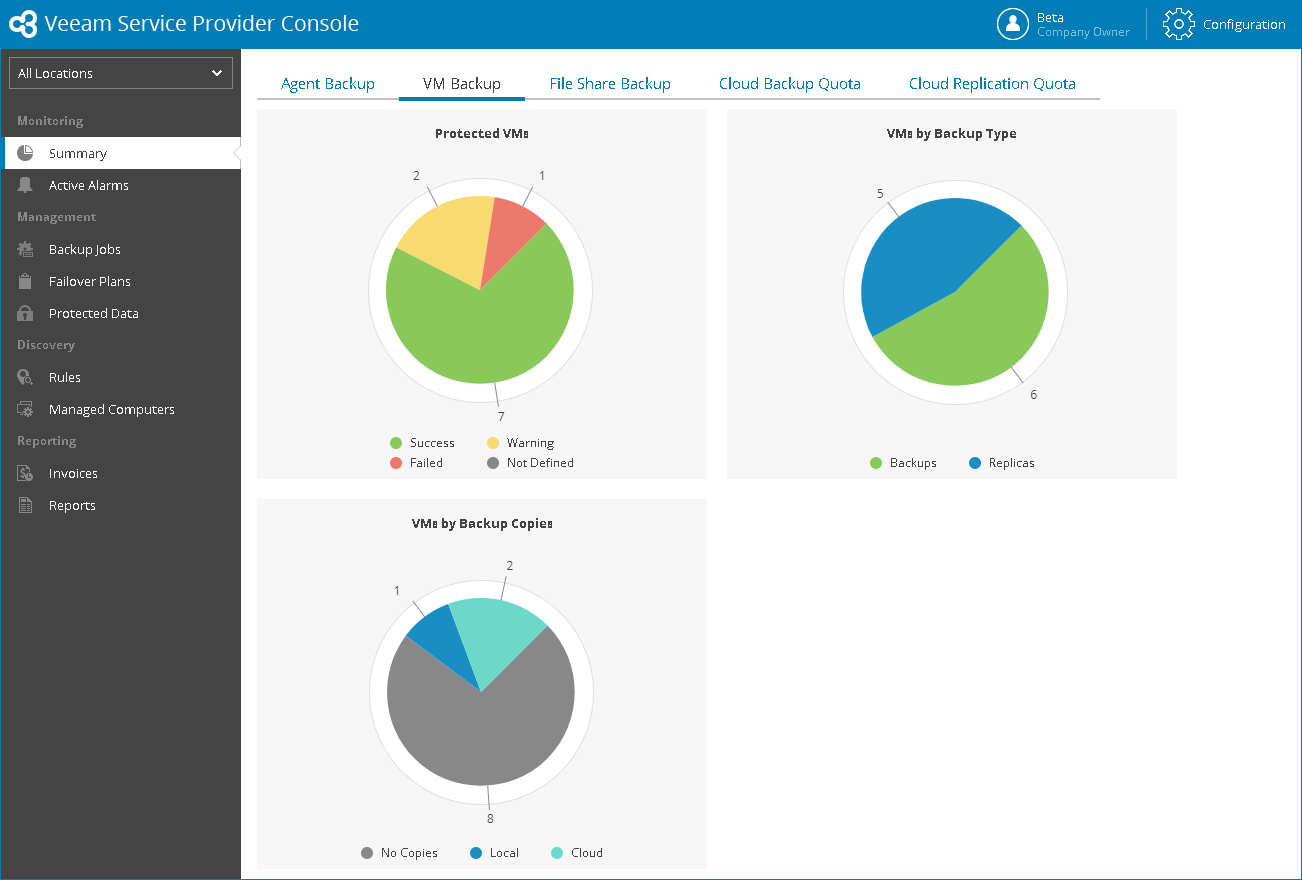Switch to the Agent Backup tab
1302x880 pixels.
(328, 84)
